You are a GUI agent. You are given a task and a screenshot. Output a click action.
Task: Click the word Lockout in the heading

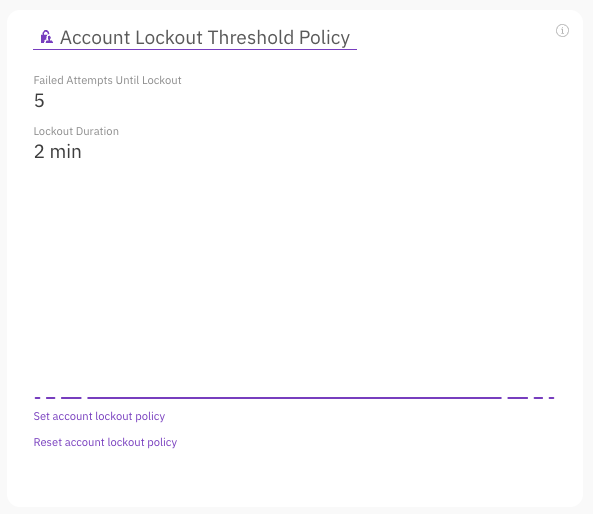(169, 37)
